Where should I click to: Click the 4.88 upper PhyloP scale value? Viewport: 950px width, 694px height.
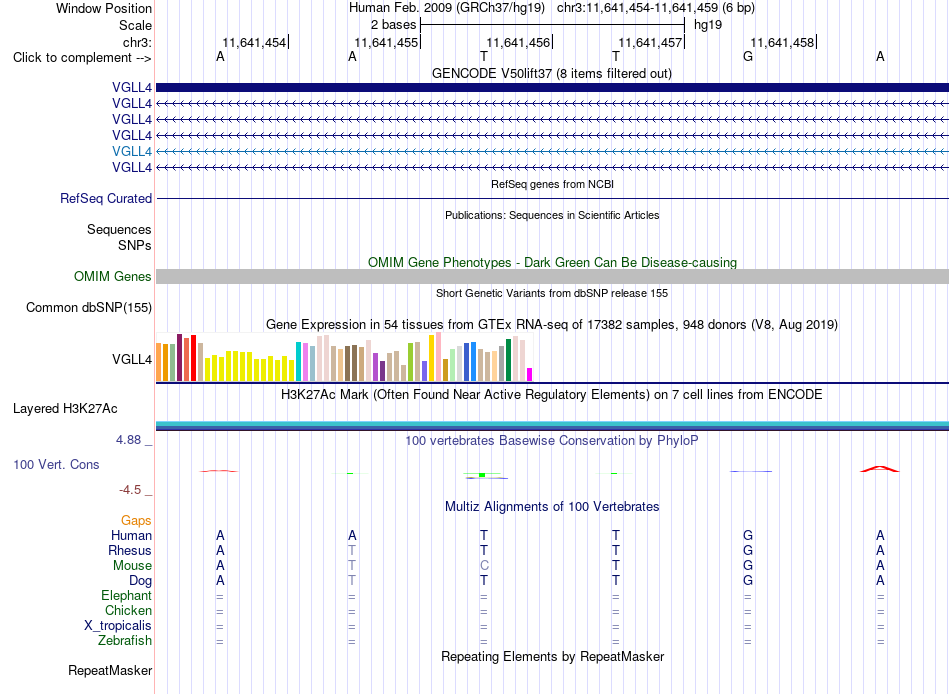click(128, 439)
